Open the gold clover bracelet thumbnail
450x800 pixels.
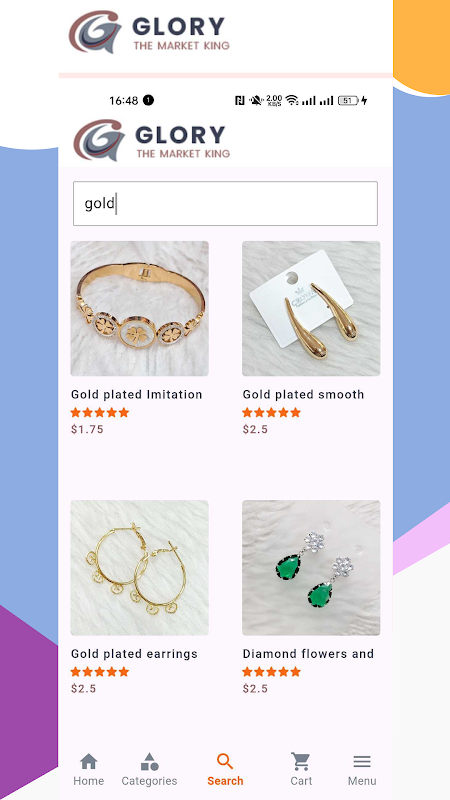pos(139,309)
